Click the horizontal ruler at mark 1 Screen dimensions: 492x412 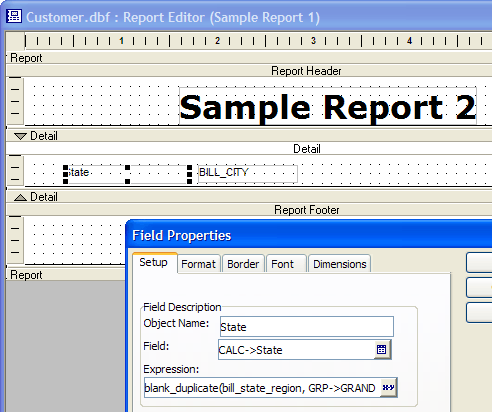pos(121,41)
